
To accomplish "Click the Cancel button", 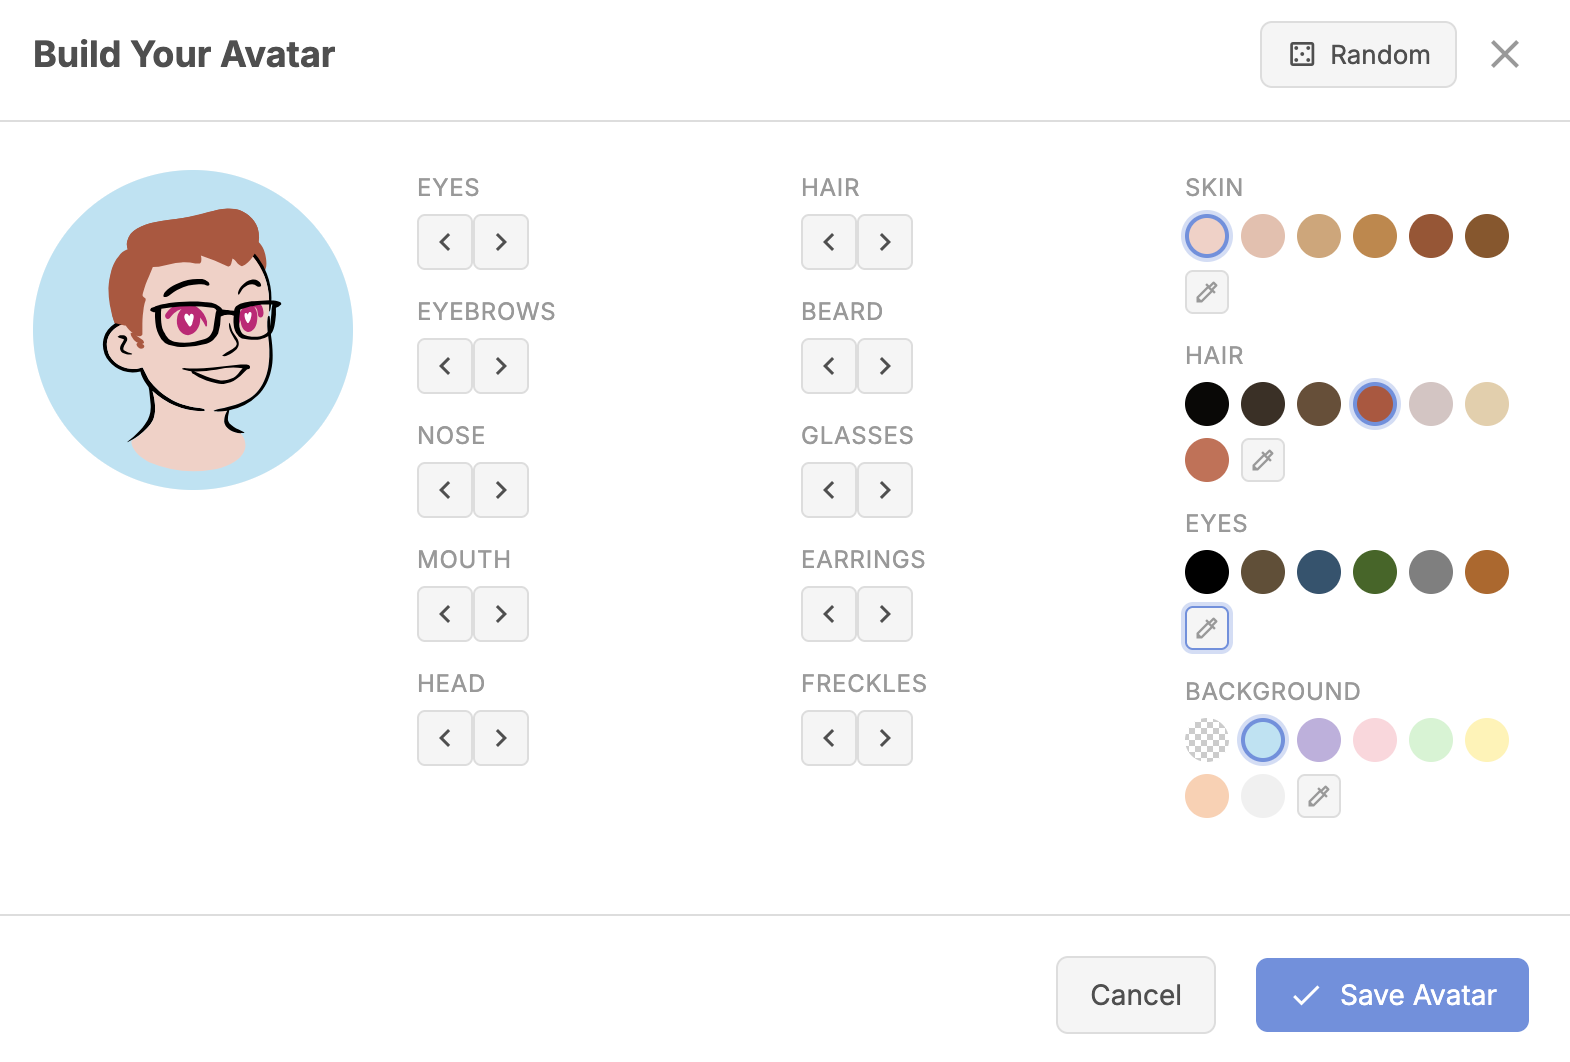I will tap(1135, 995).
